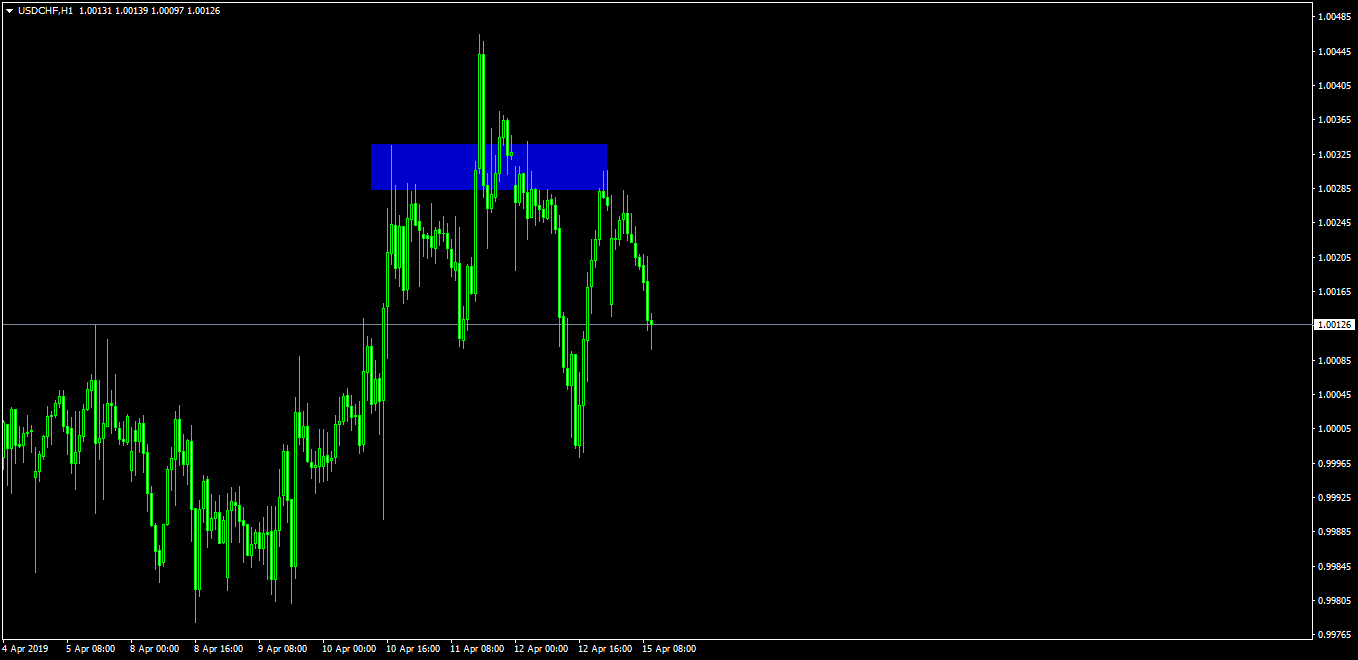The width and height of the screenshot is (1358, 660).
Task: Click the low value 1.00097 in the header
Action: (x=167, y=10)
